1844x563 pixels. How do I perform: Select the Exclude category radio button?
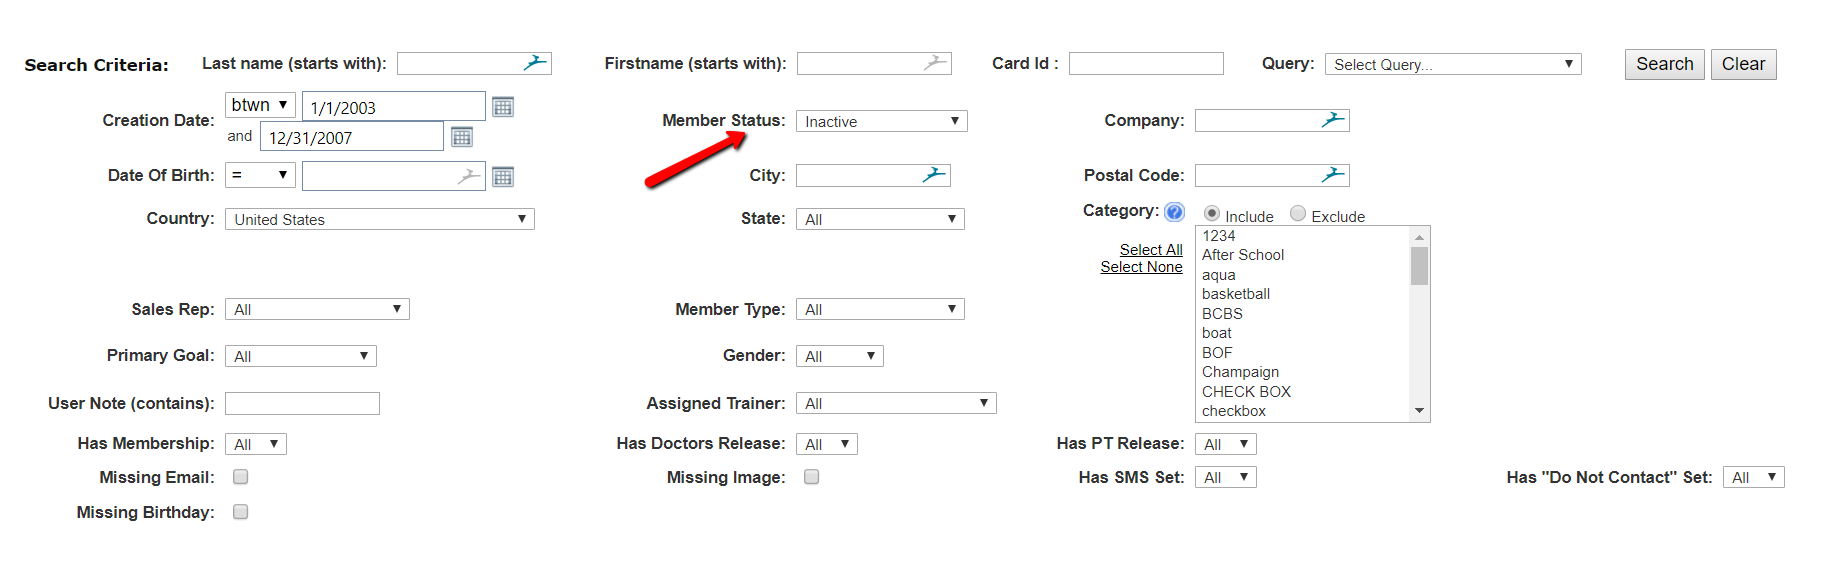pyautogui.click(x=1298, y=214)
